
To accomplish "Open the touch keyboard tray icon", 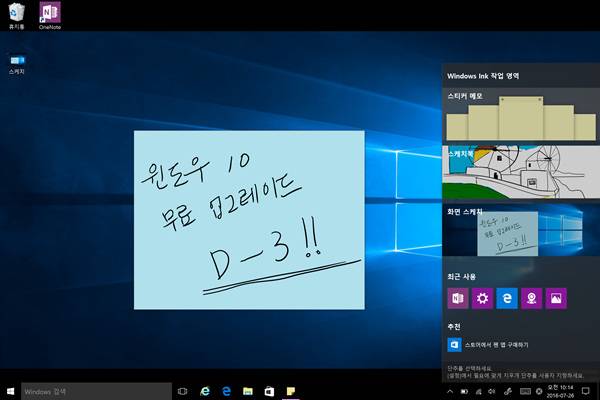I will coord(525,392).
